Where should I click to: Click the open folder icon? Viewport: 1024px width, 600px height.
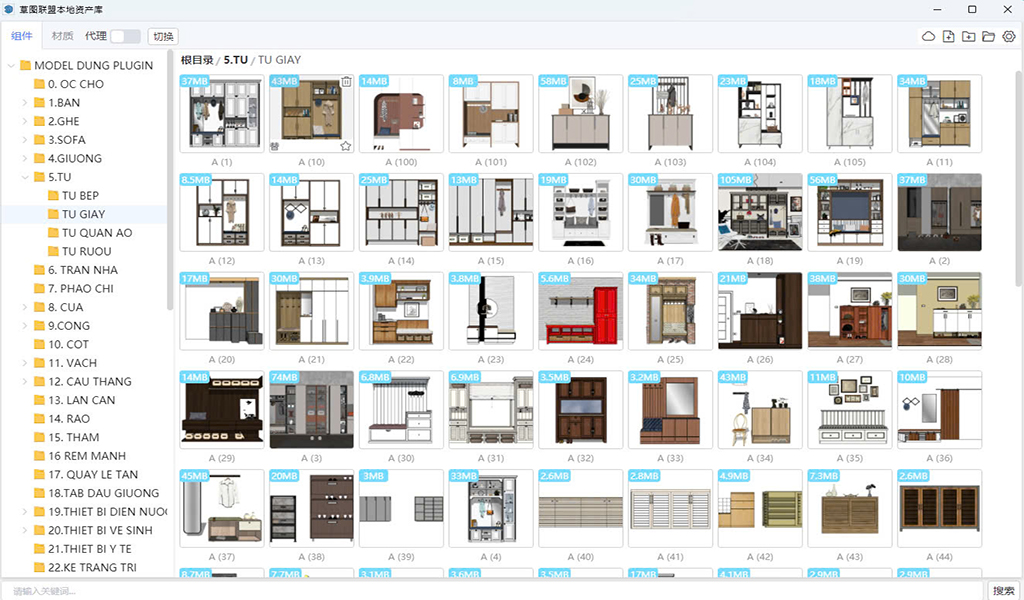[x=988, y=37]
